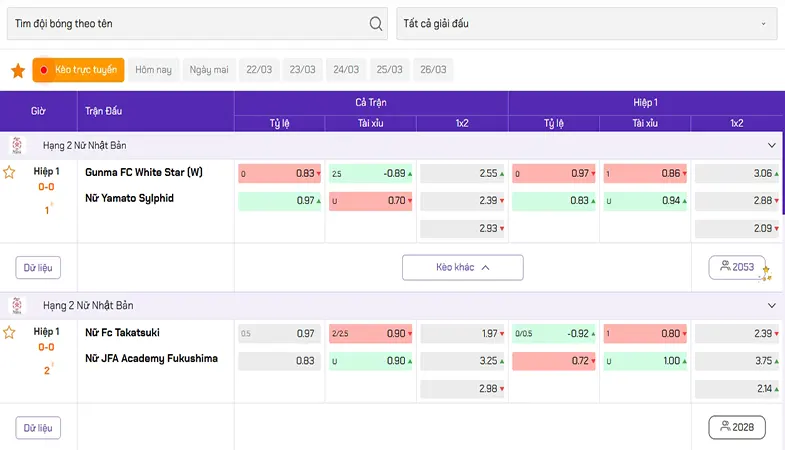The width and height of the screenshot is (785, 450).
Task: Click the orange favorites star filter
Action: click(x=18, y=71)
